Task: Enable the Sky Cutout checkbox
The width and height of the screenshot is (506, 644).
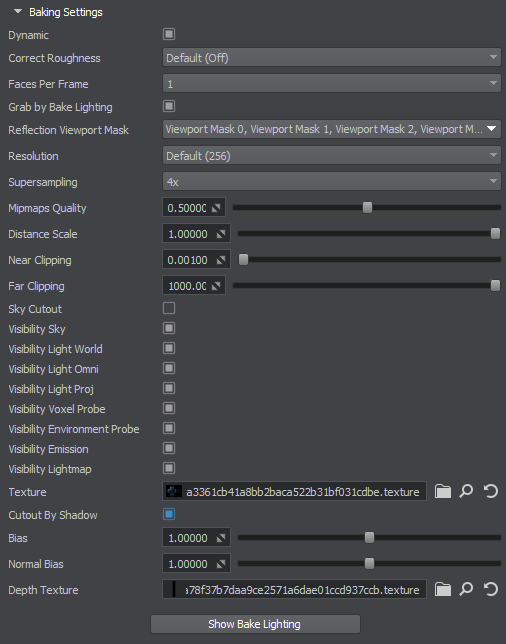Action: 169,308
